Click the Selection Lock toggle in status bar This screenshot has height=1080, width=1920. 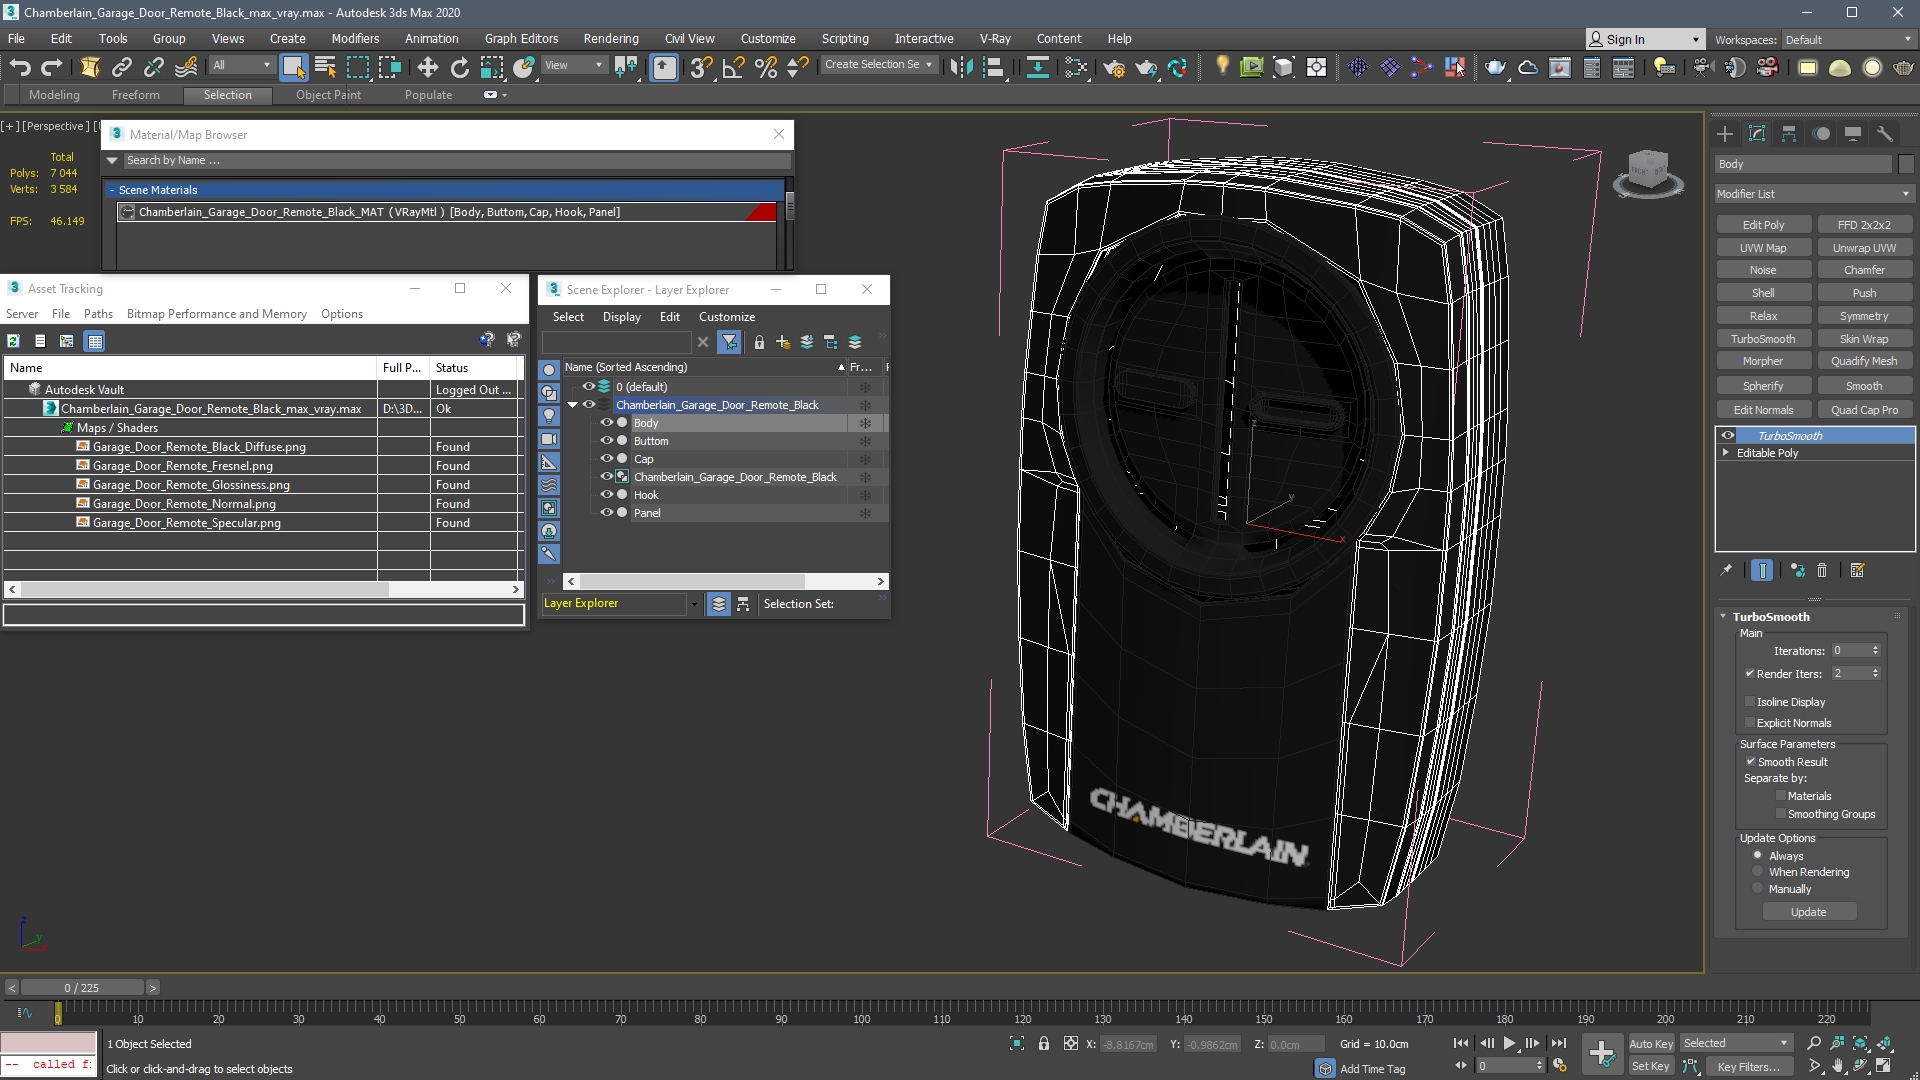[1044, 1044]
